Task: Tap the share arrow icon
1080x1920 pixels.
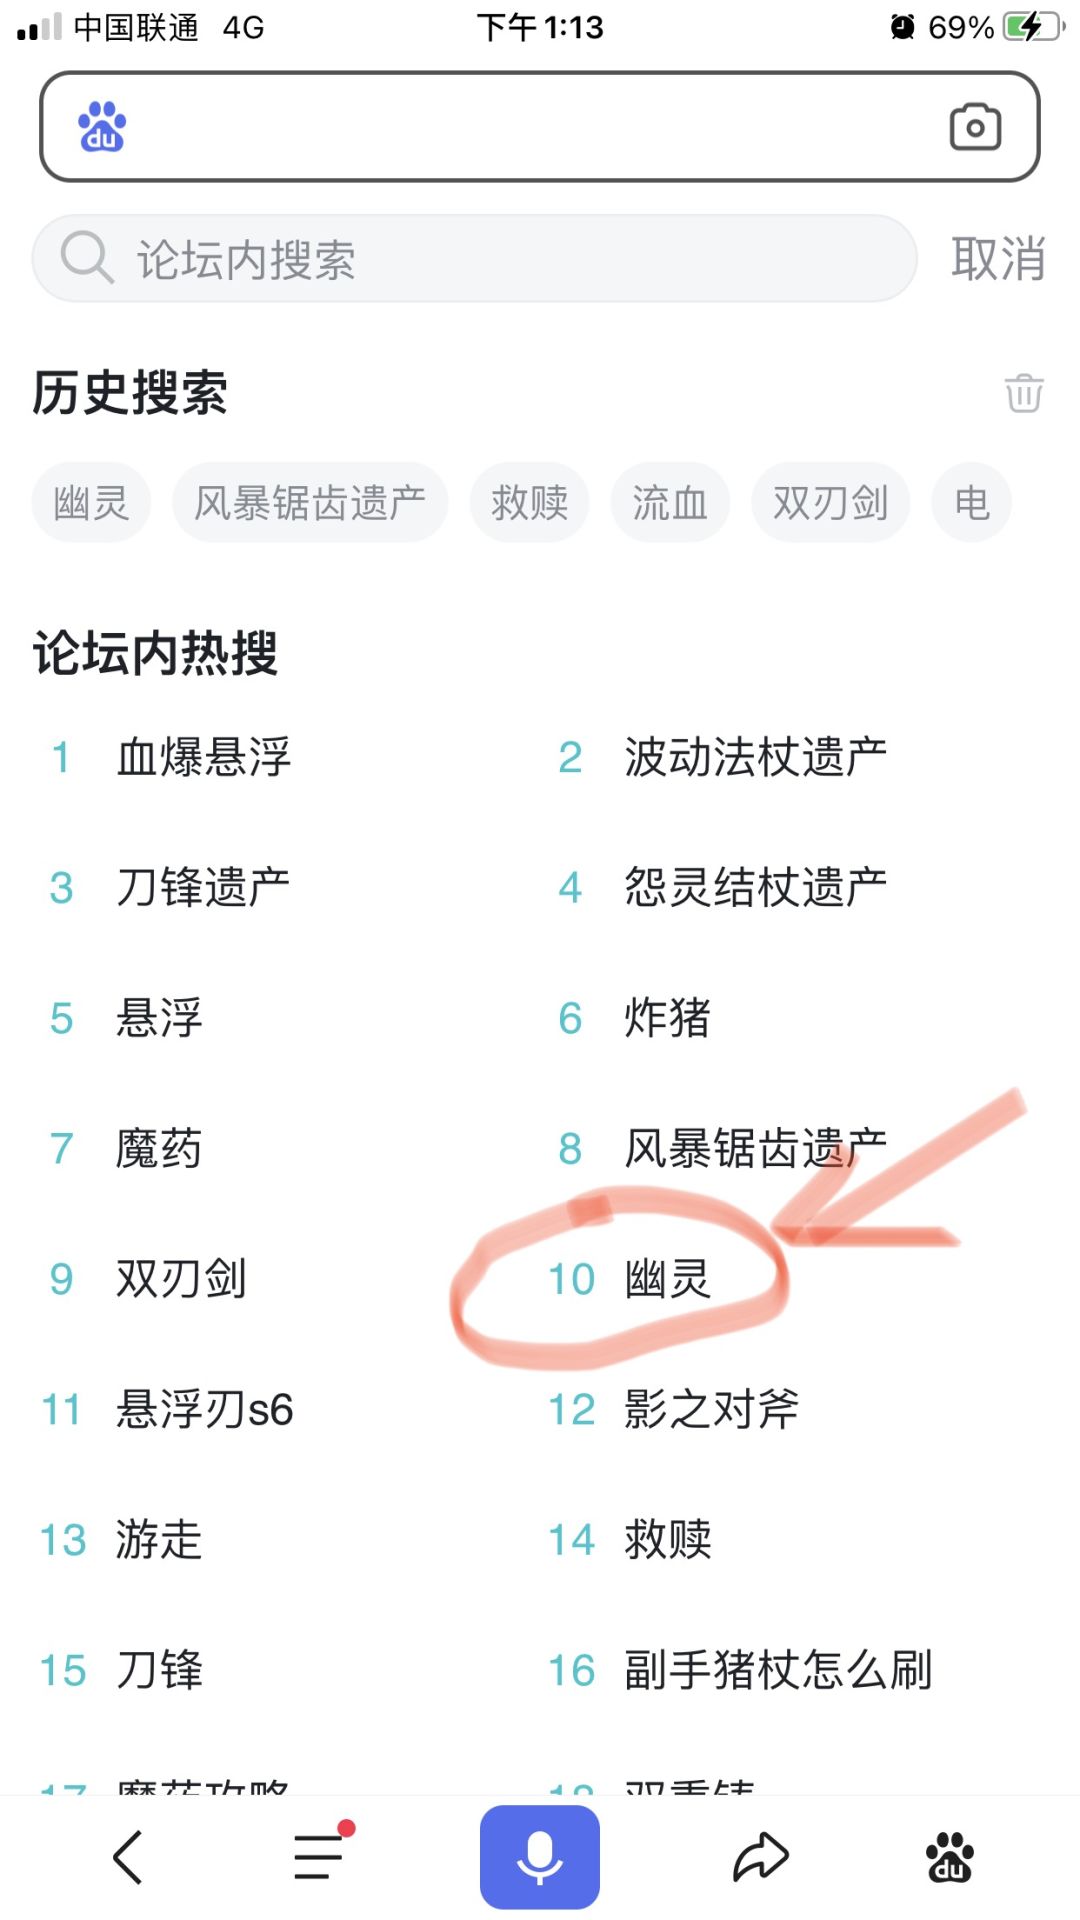Action: click(x=761, y=1857)
